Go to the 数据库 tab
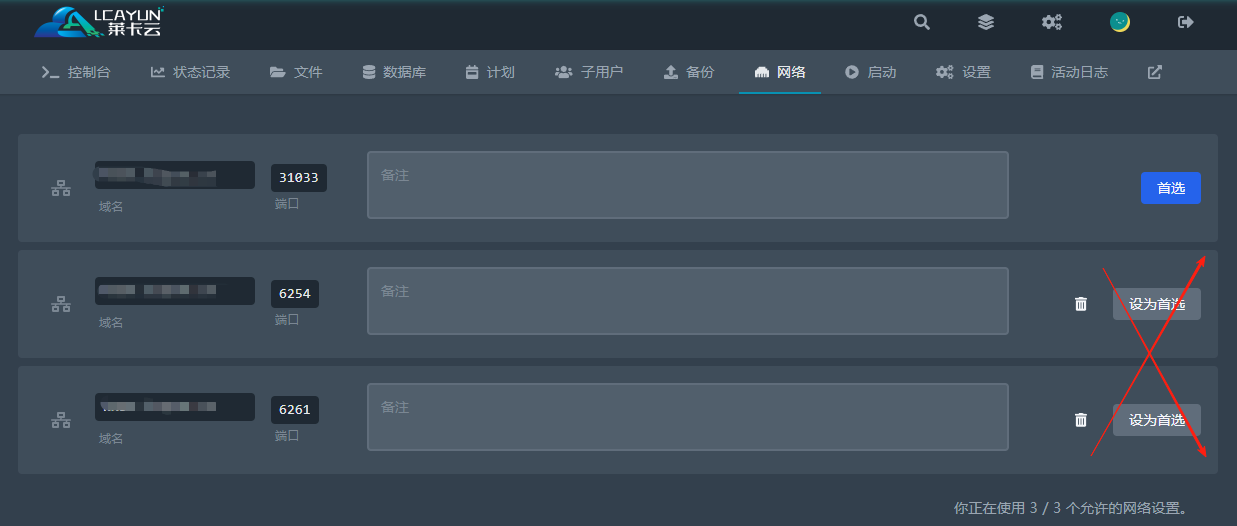The image size is (1237, 526). pyautogui.click(x=394, y=72)
